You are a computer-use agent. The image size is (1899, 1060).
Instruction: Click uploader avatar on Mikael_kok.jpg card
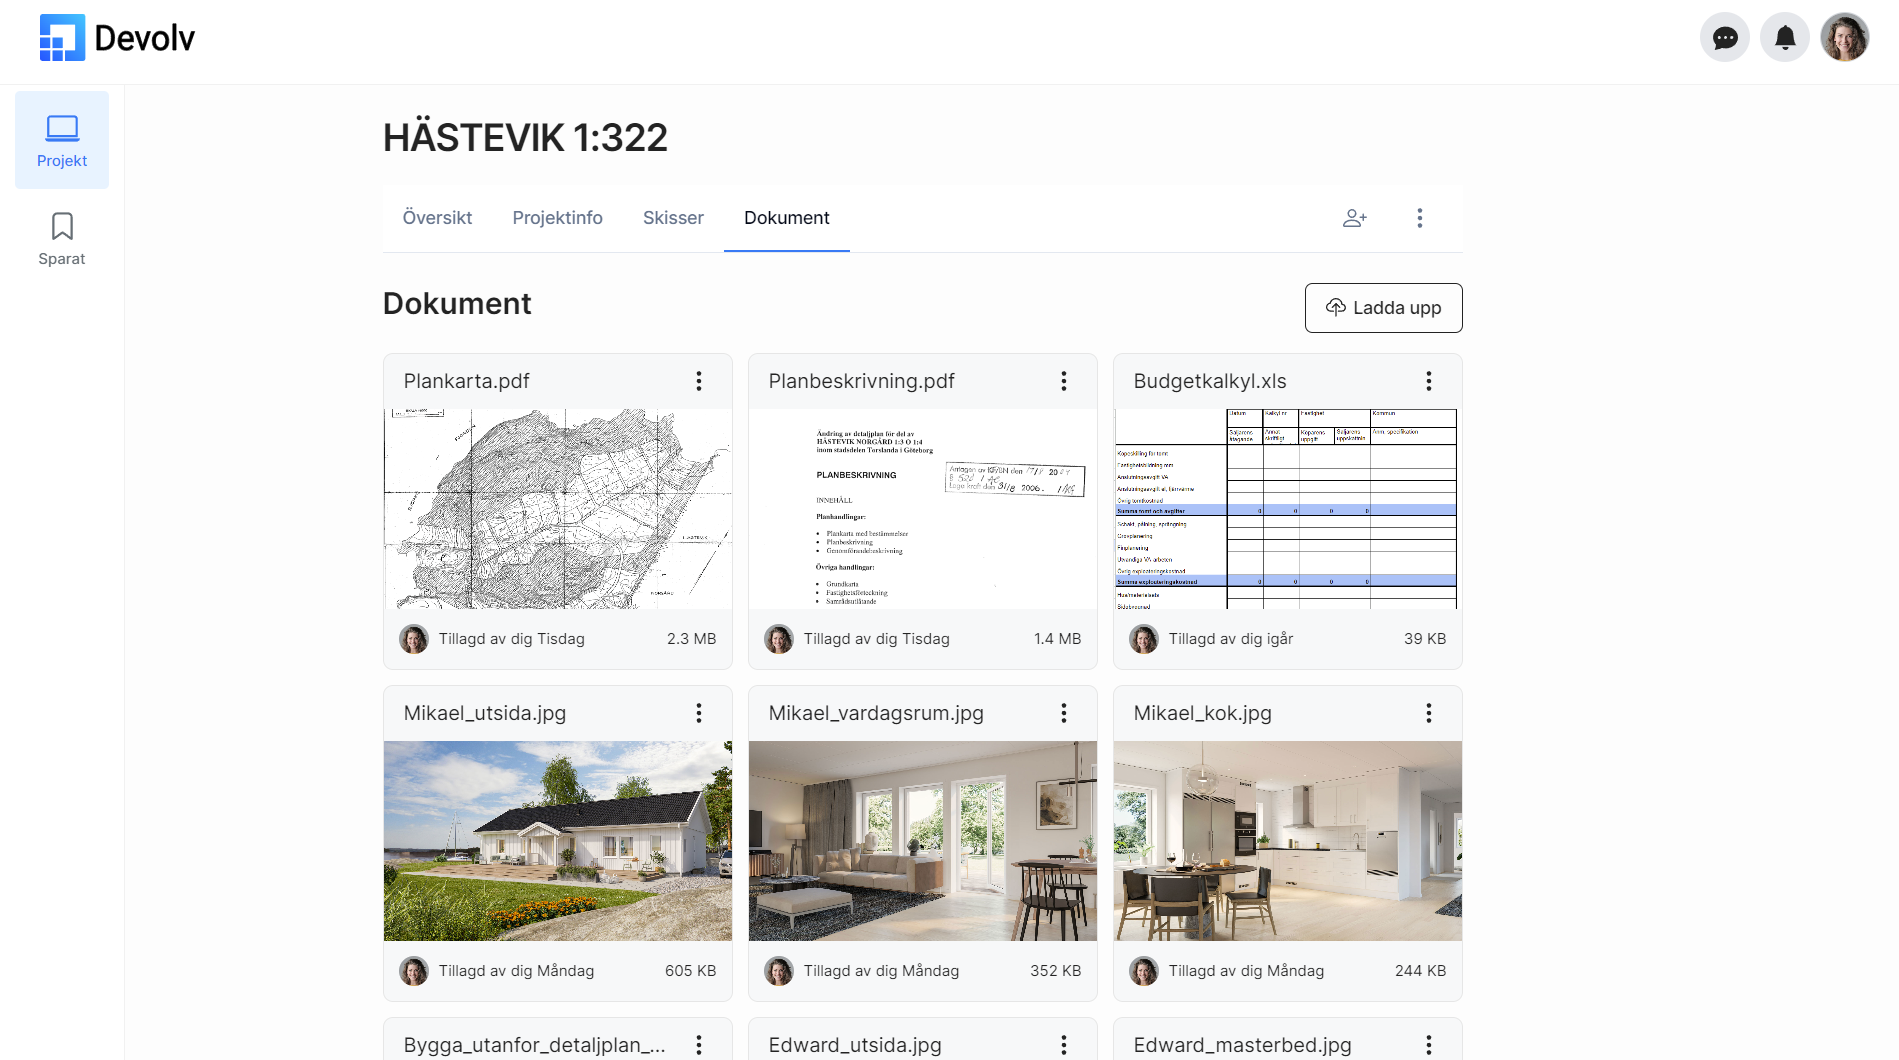tap(1144, 971)
